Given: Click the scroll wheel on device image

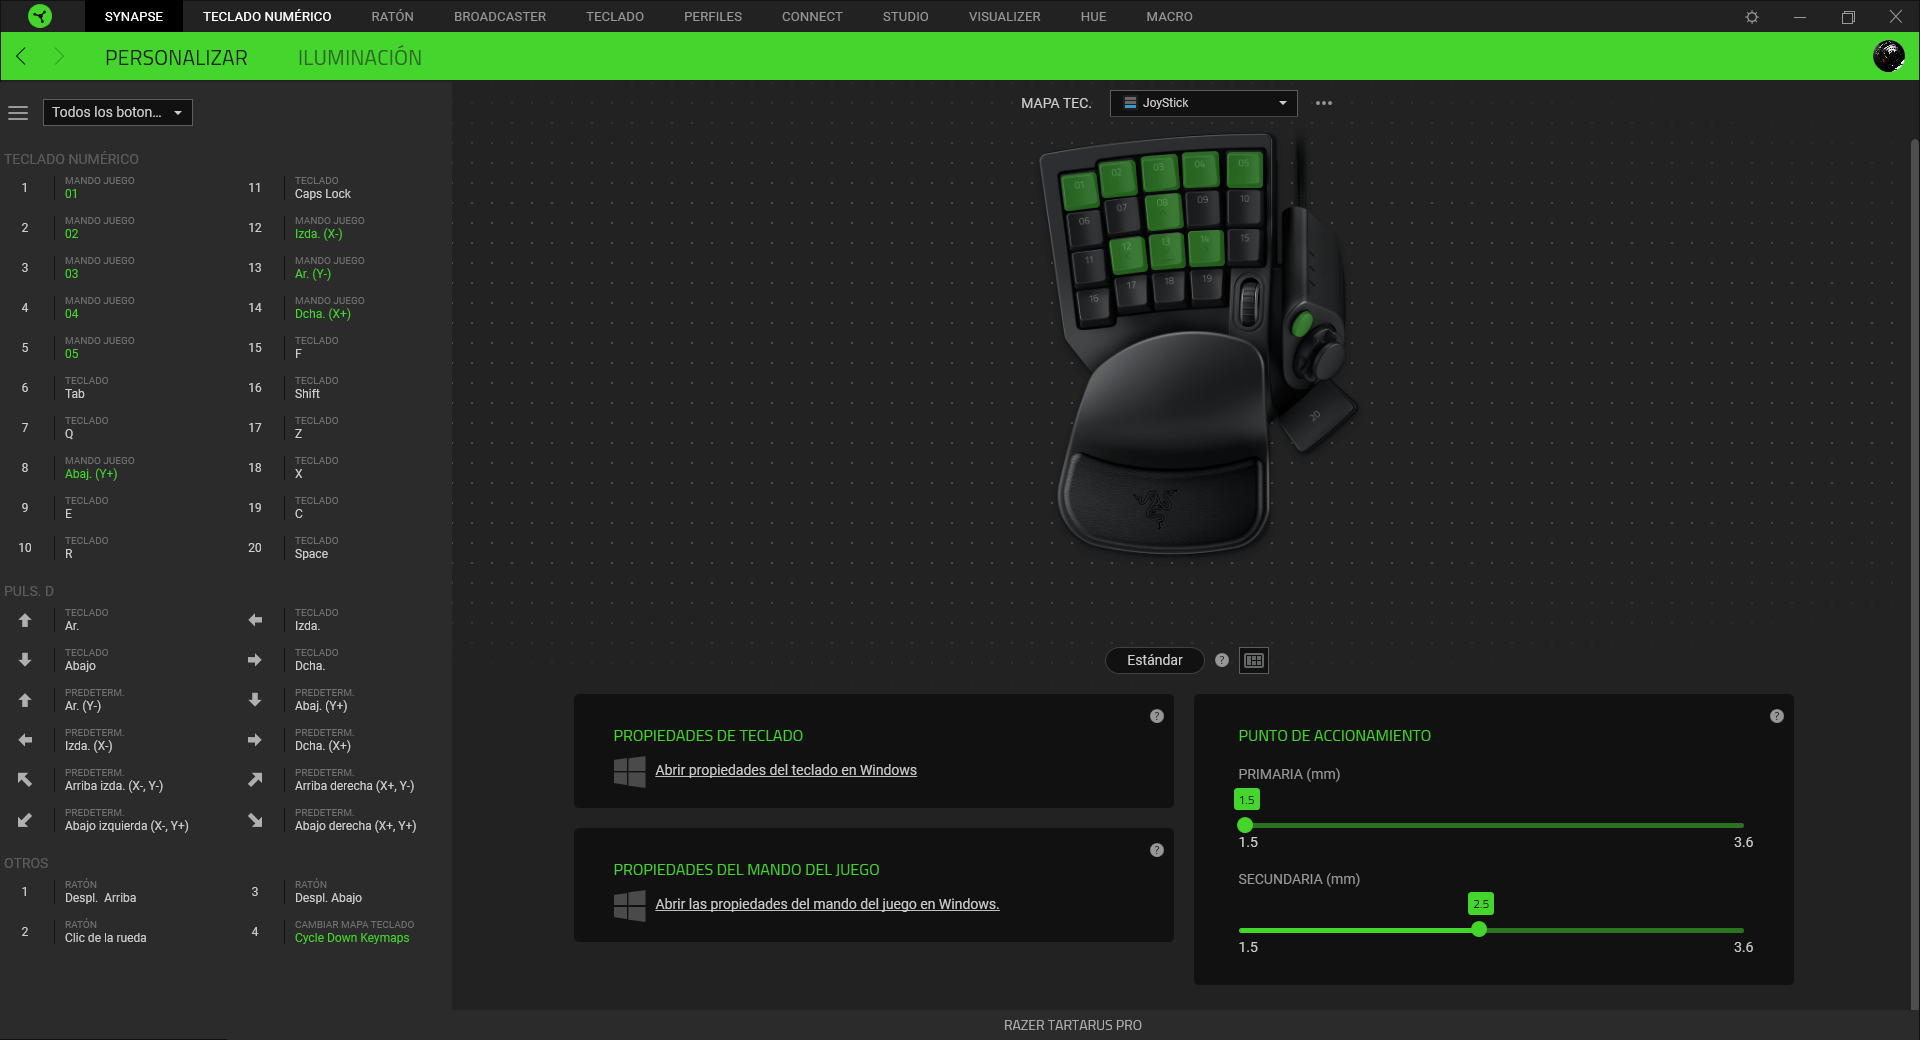Looking at the screenshot, I should (x=1249, y=303).
